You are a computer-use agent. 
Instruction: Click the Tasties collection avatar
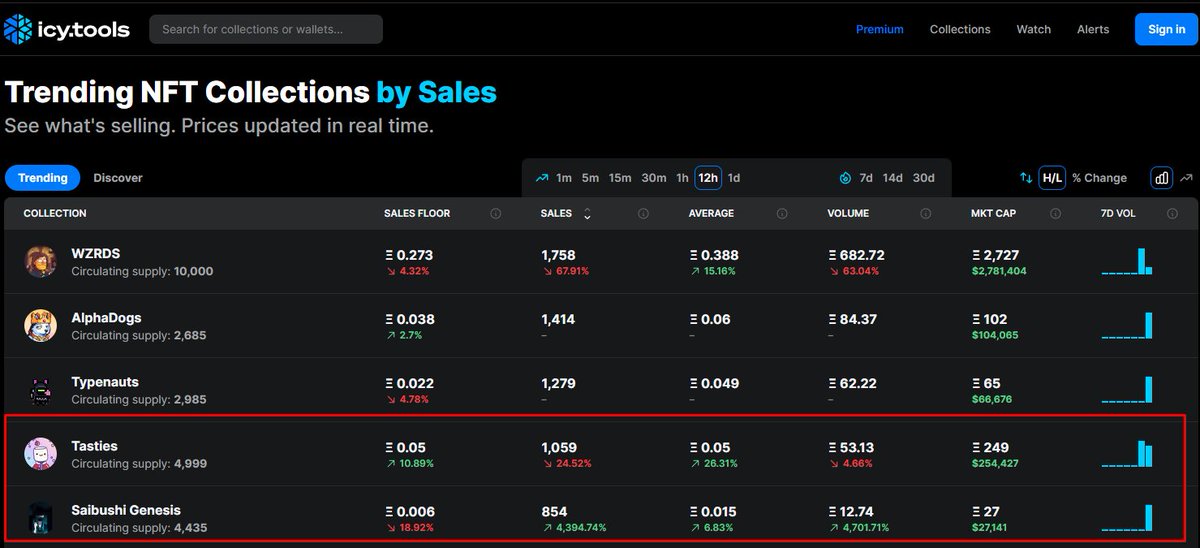coord(41,454)
